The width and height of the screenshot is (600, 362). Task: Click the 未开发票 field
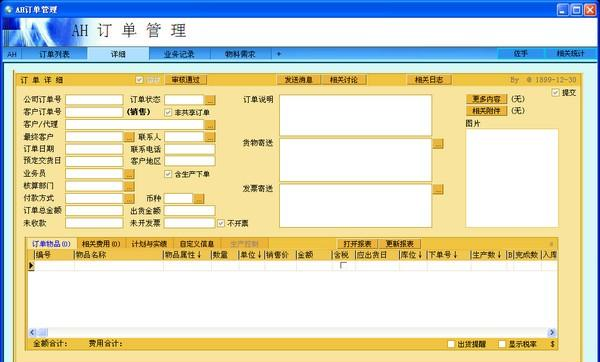(x=190, y=223)
